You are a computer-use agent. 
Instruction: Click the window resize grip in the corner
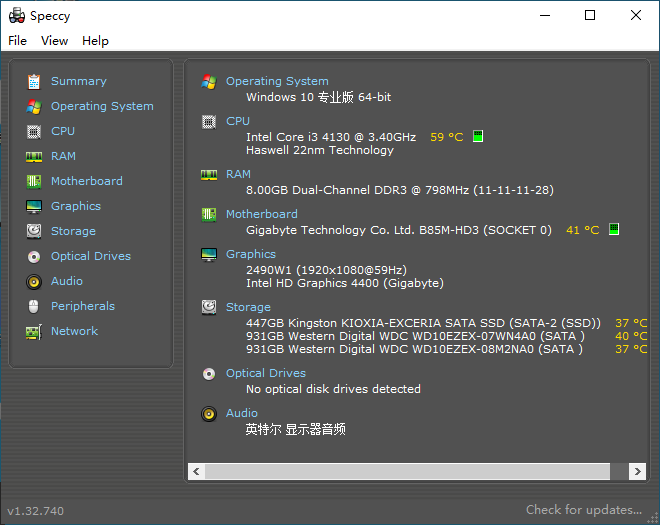coord(653,518)
